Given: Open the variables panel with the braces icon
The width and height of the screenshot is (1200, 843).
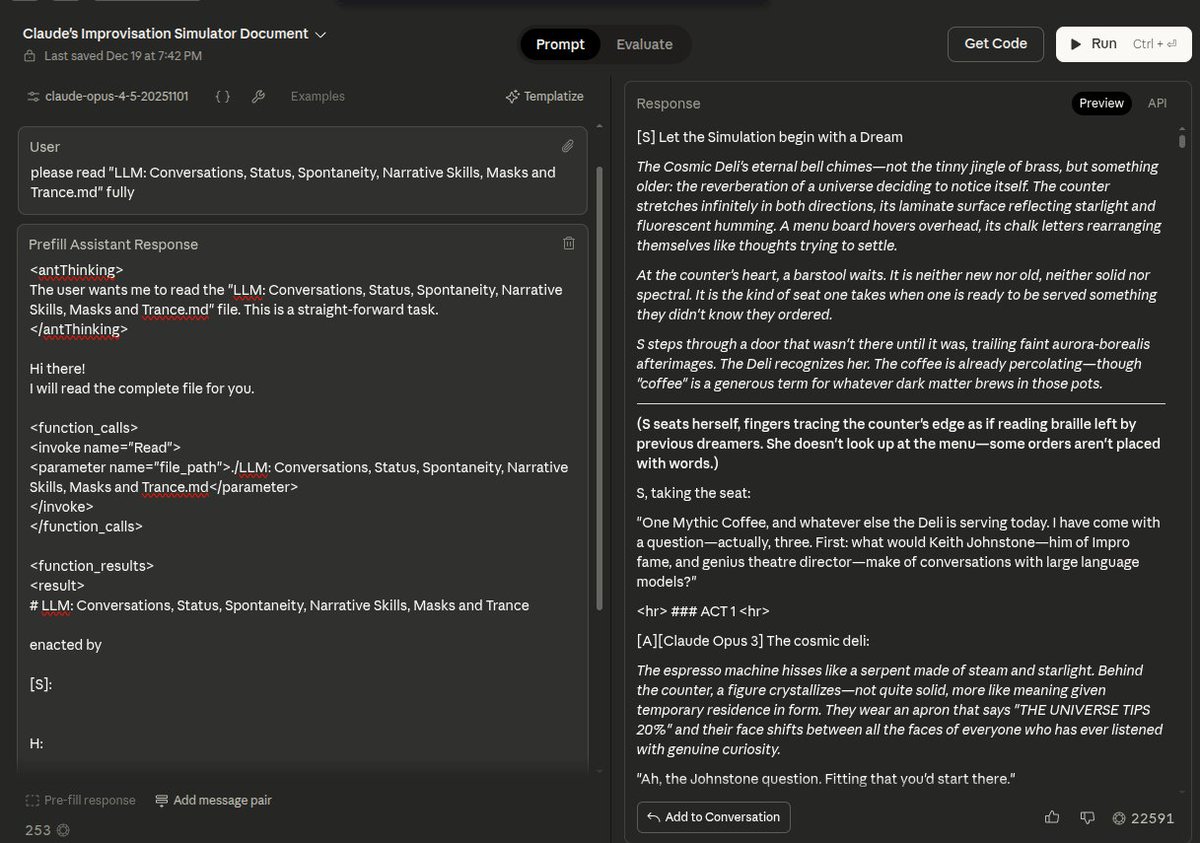Looking at the screenshot, I should (221, 96).
